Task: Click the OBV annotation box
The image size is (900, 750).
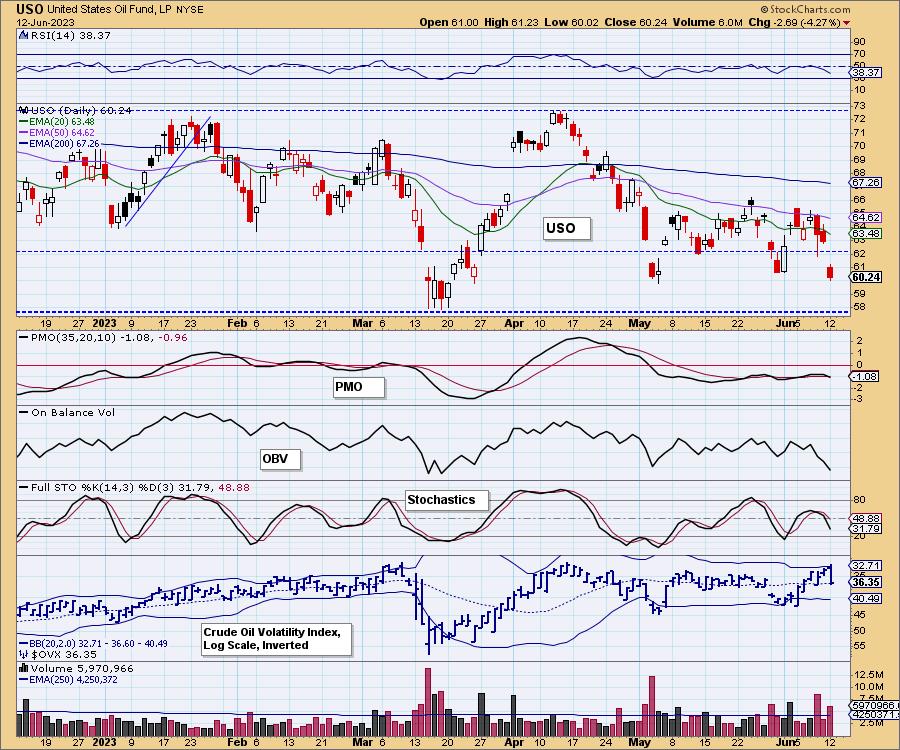Action: click(281, 459)
